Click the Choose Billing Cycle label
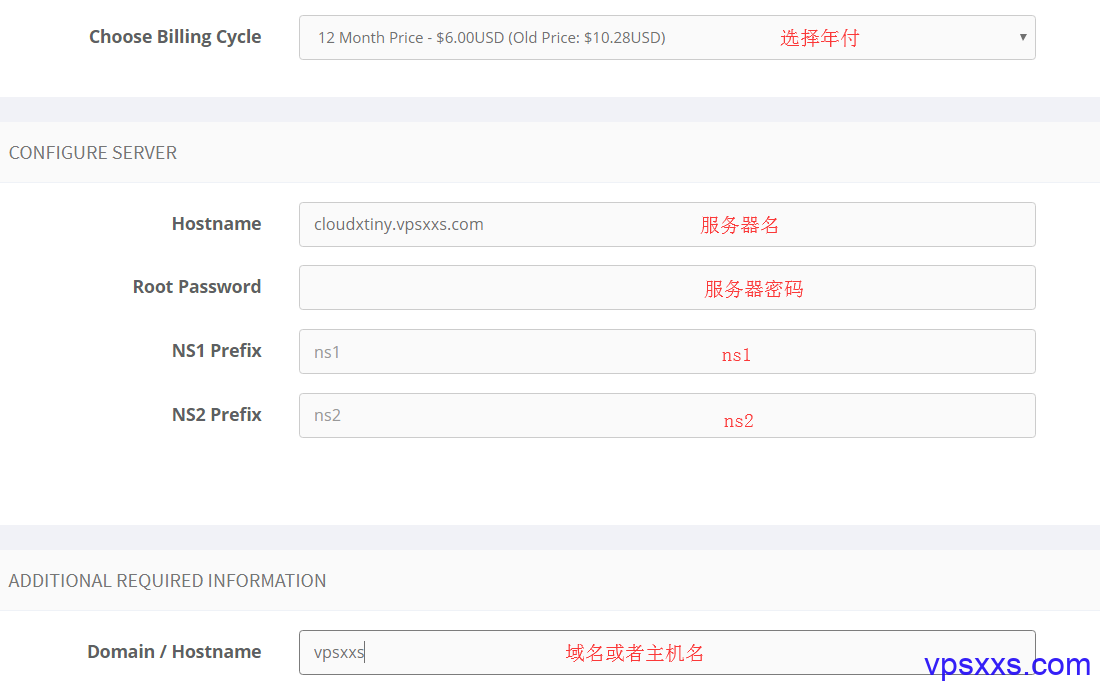This screenshot has width=1100, height=687. tap(175, 37)
